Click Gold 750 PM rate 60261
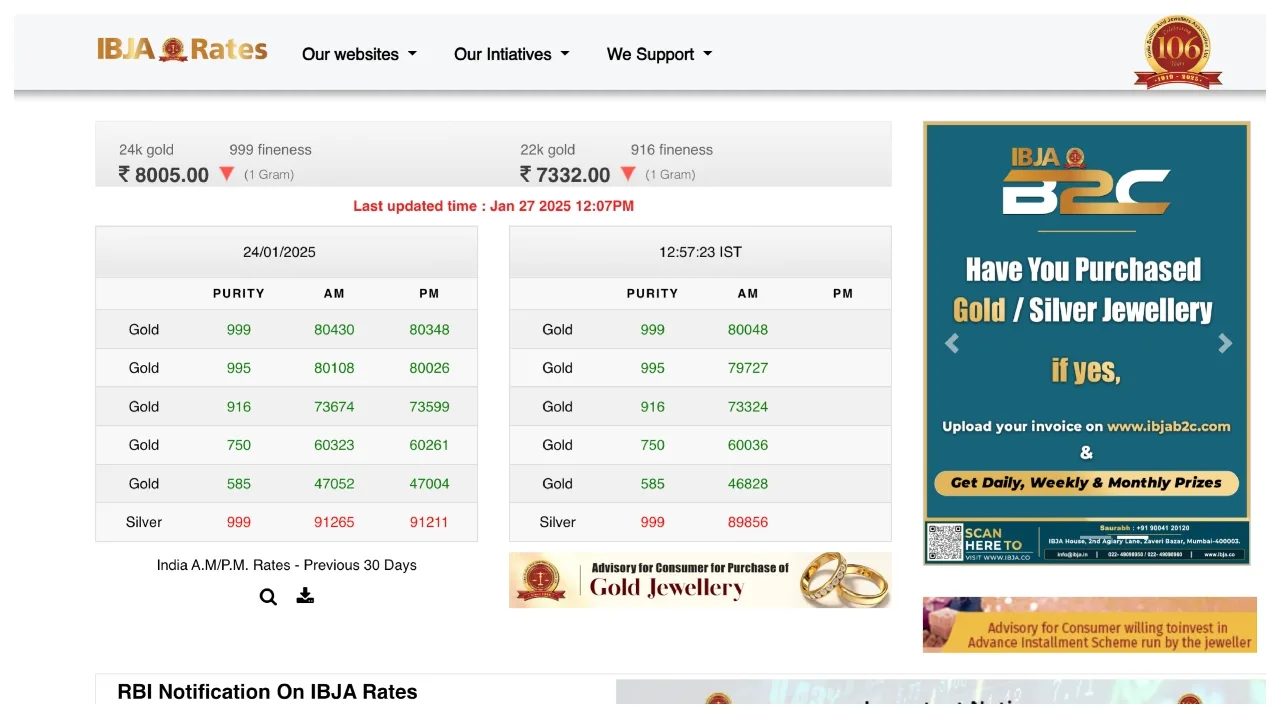1280x718 pixels. coord(429,445)
